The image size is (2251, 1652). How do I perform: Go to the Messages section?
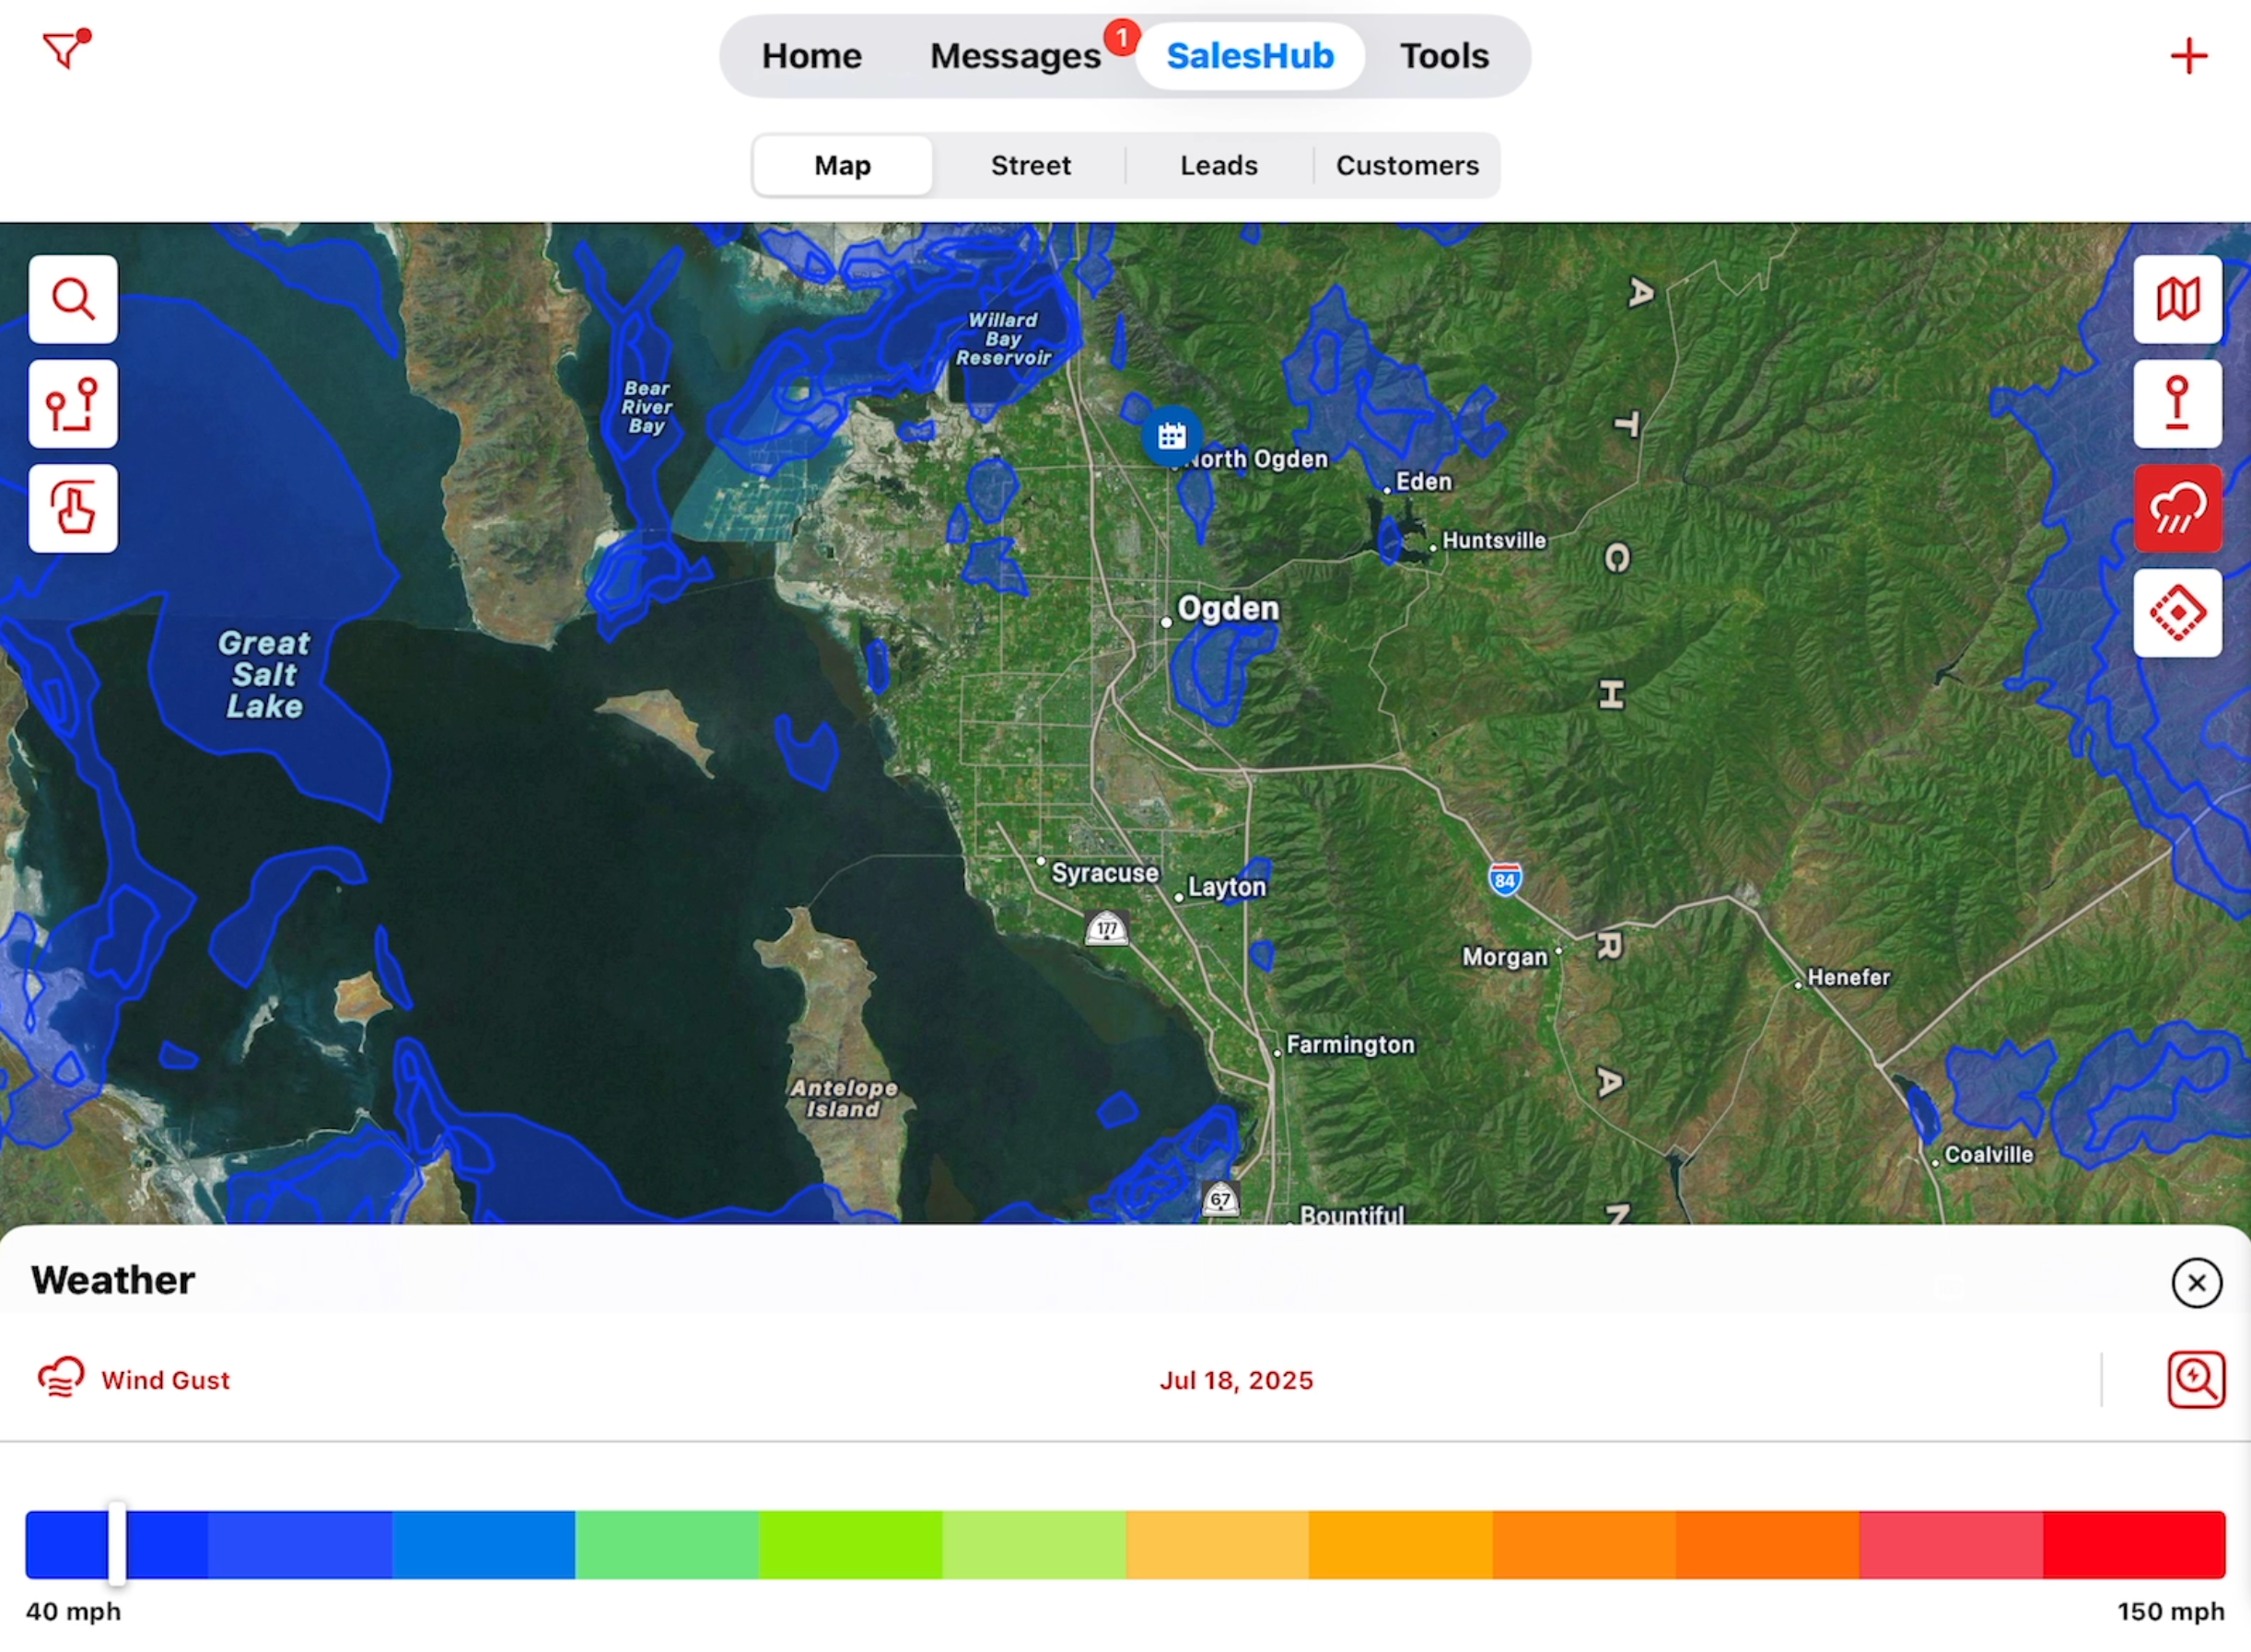coord(1014,56)
